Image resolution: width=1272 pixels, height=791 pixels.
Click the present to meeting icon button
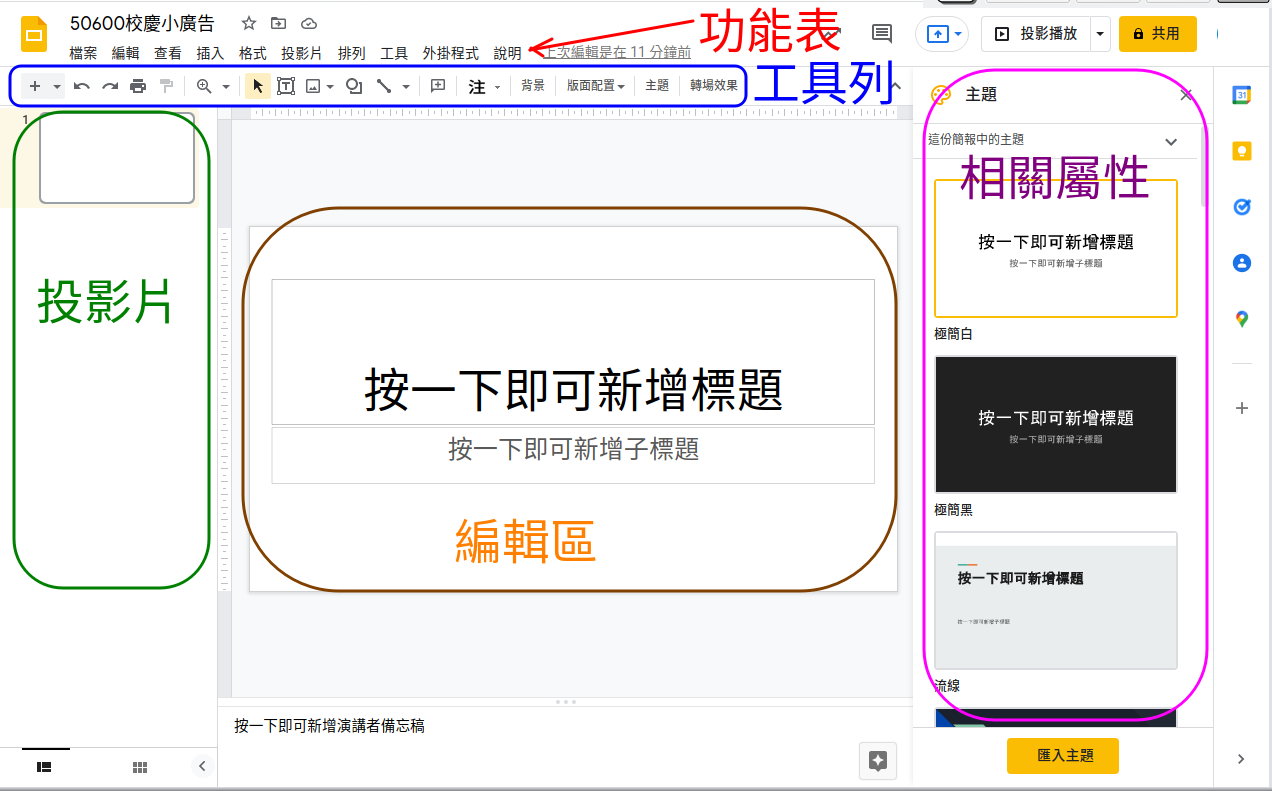[x=941, y=34]
